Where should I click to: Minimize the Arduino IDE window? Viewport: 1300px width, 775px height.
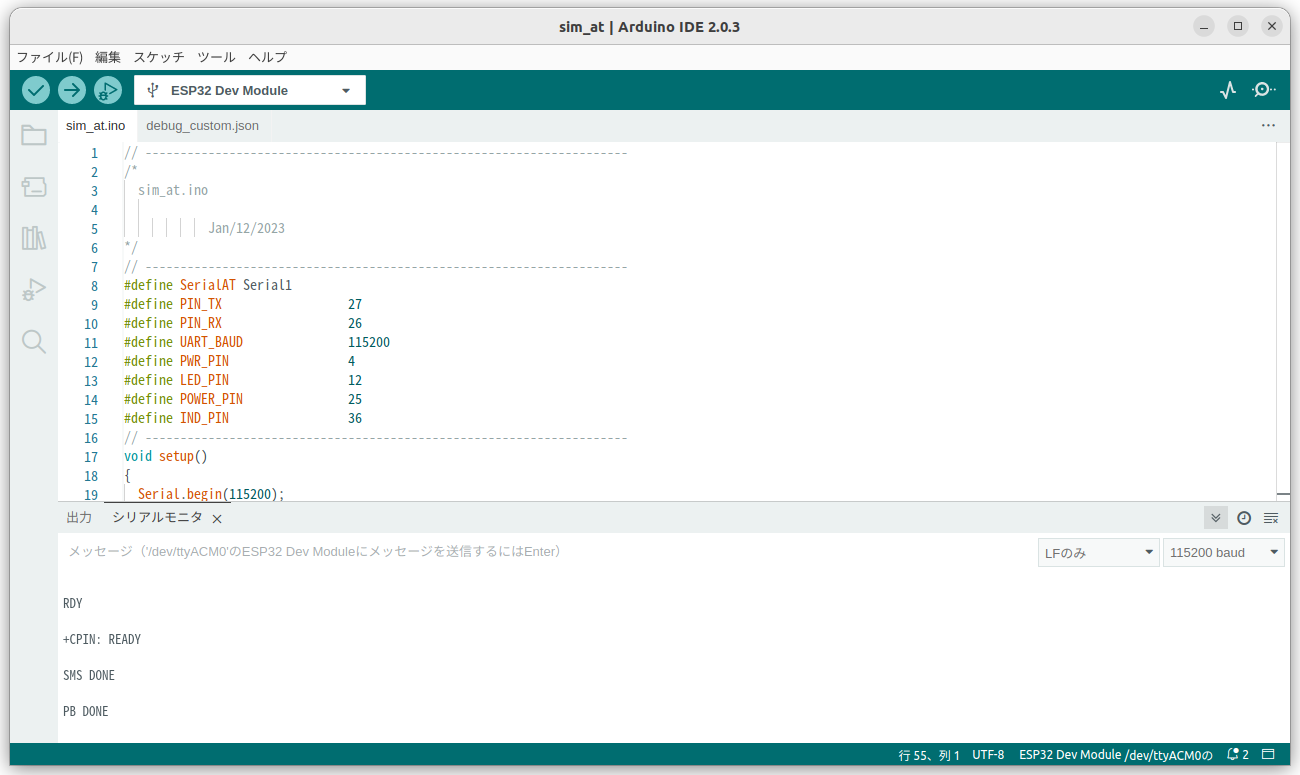pyautogui.click(x=1204, y=26)
